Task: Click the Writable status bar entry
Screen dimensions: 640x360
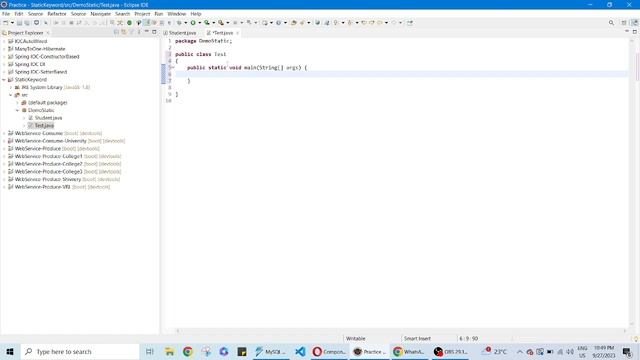Action: pyautogui.click(x=356, y=338)
